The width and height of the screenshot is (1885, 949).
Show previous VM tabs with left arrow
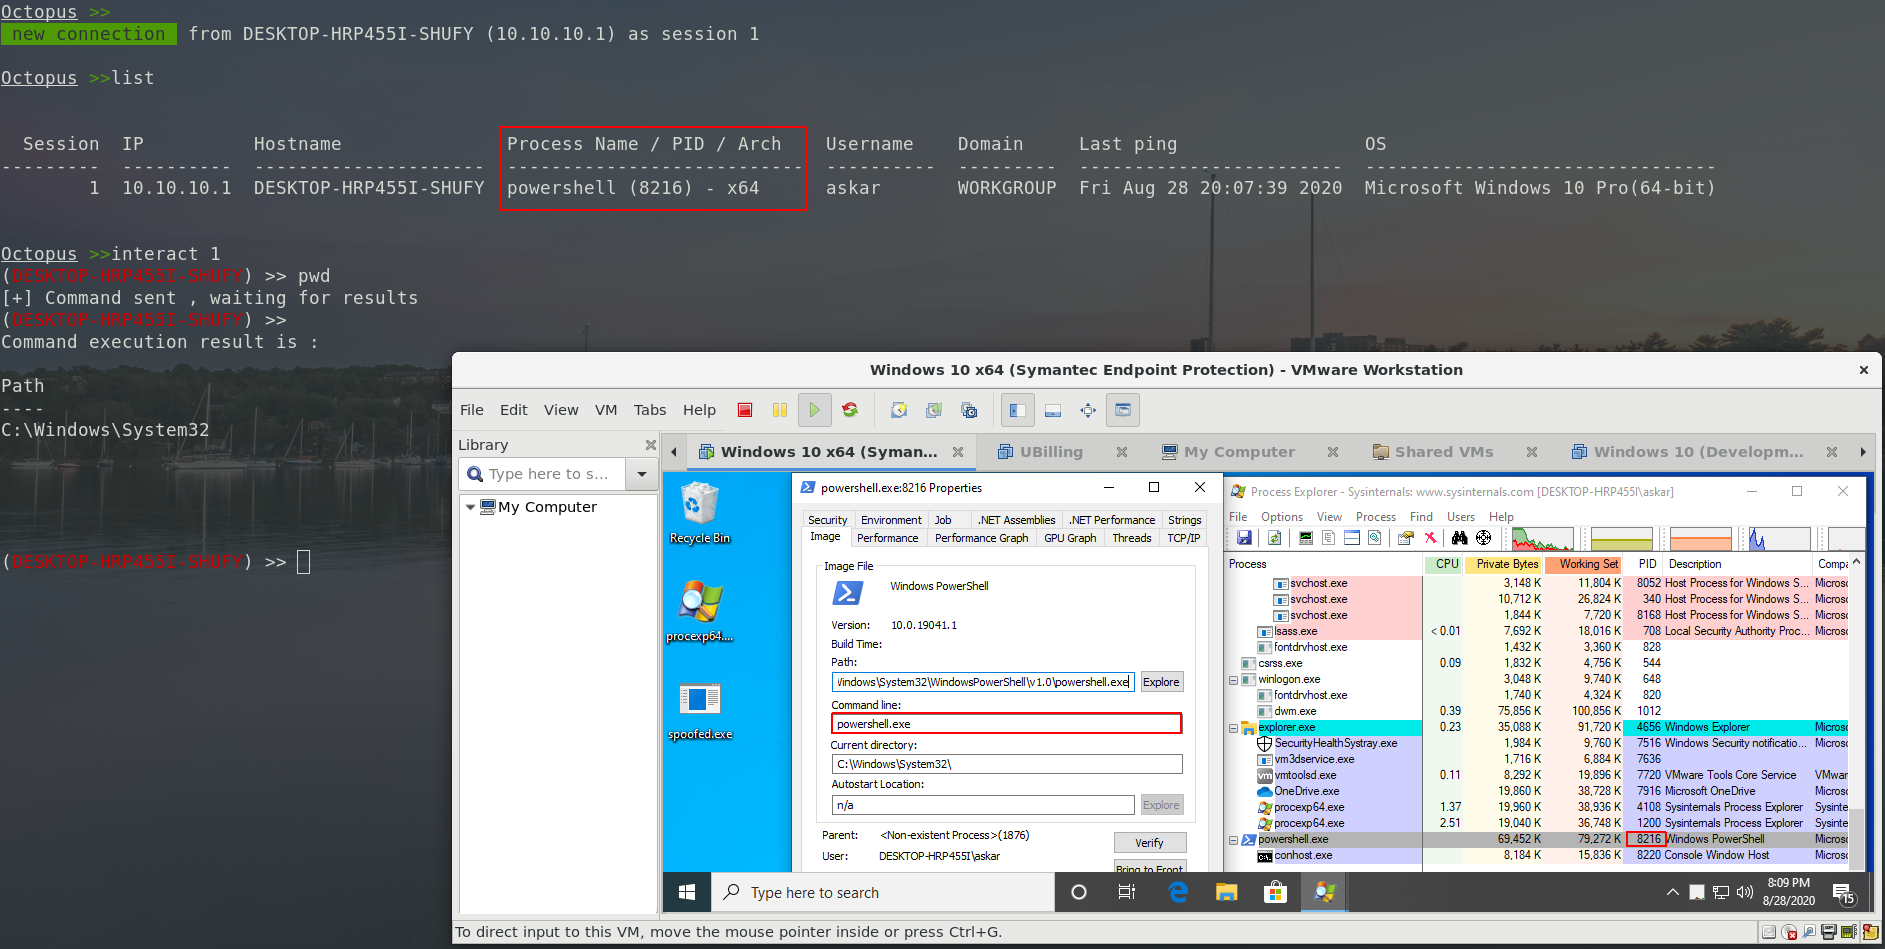click(x=674, y=452)
